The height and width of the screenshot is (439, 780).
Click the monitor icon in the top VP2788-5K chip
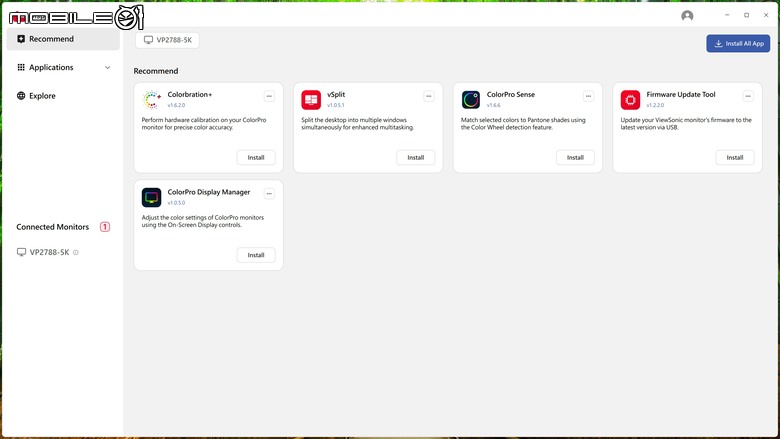(x=148, y=40)
